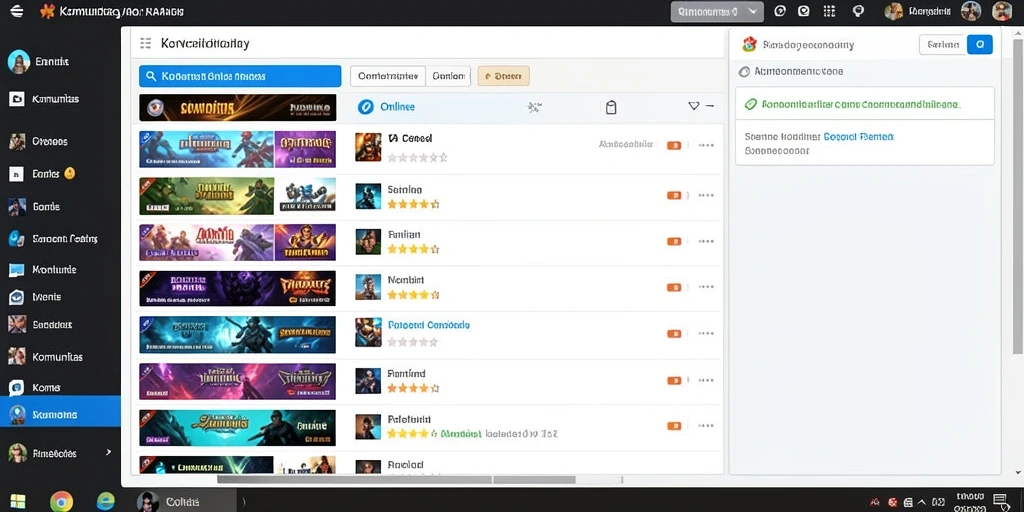Open the banner thumbnail in the Fanlian row
Screen dimensions: 1024x512
(x=238, y=242)
